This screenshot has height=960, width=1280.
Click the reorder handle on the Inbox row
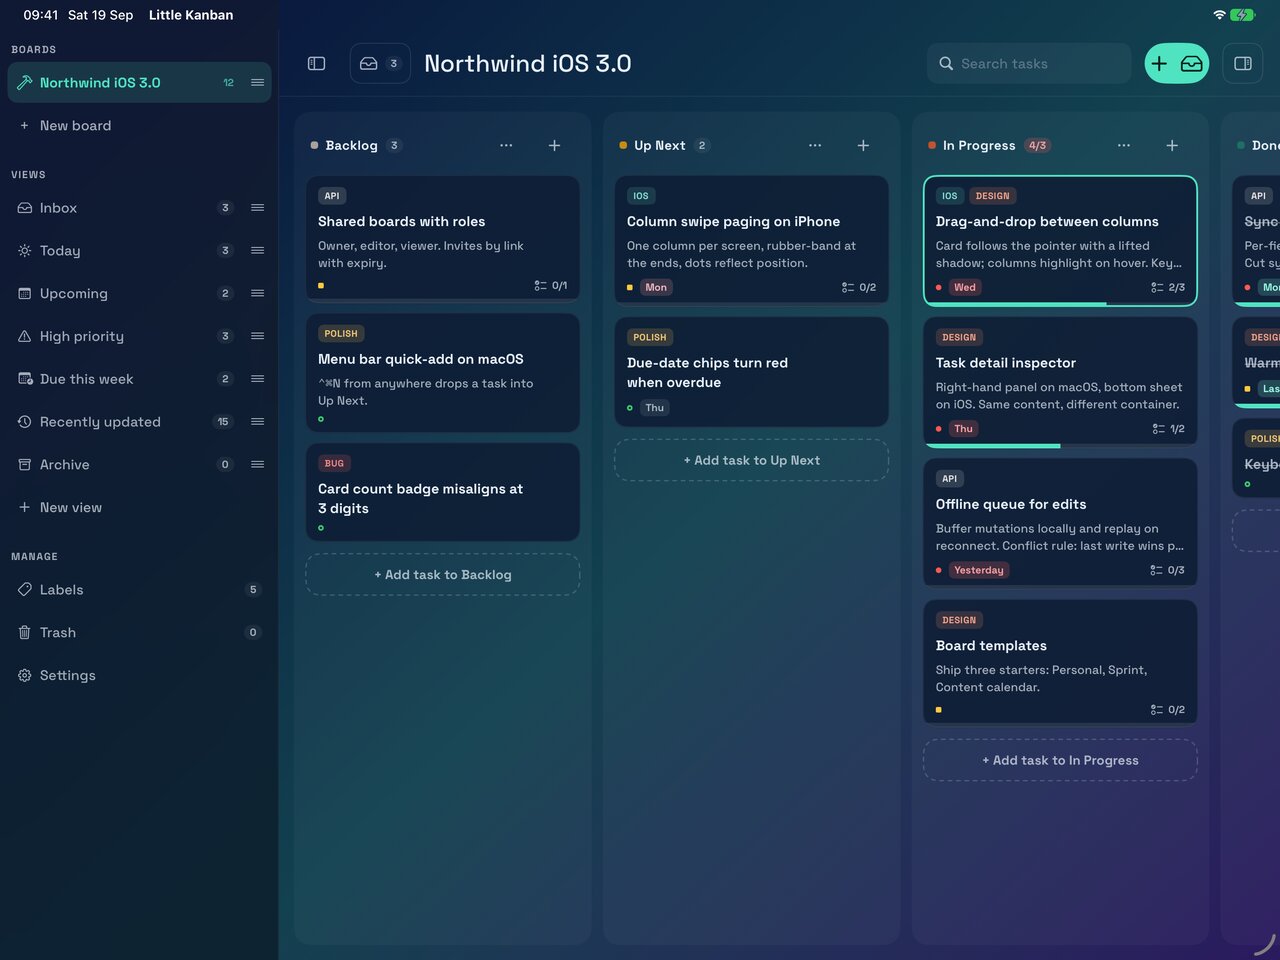pyautogui.click(x=257, y=208)
